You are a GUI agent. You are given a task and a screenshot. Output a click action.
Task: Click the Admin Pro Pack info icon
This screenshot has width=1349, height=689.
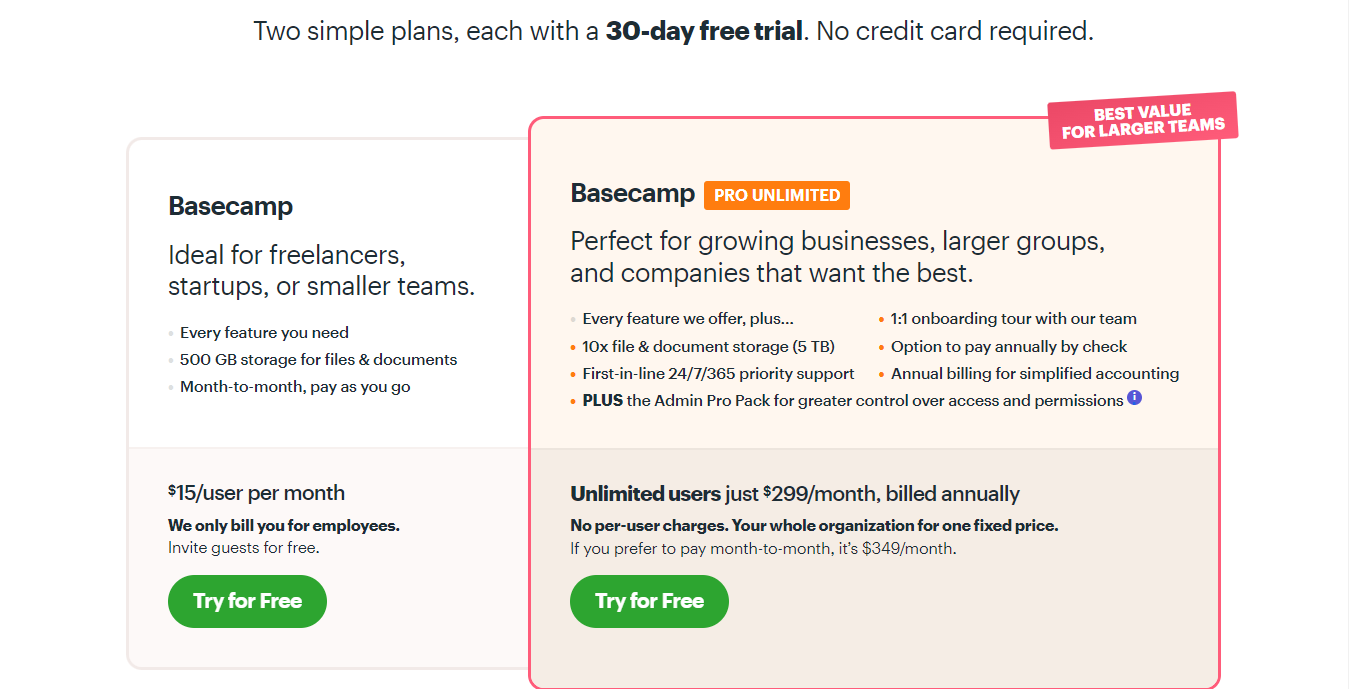tap(1134, 398)
